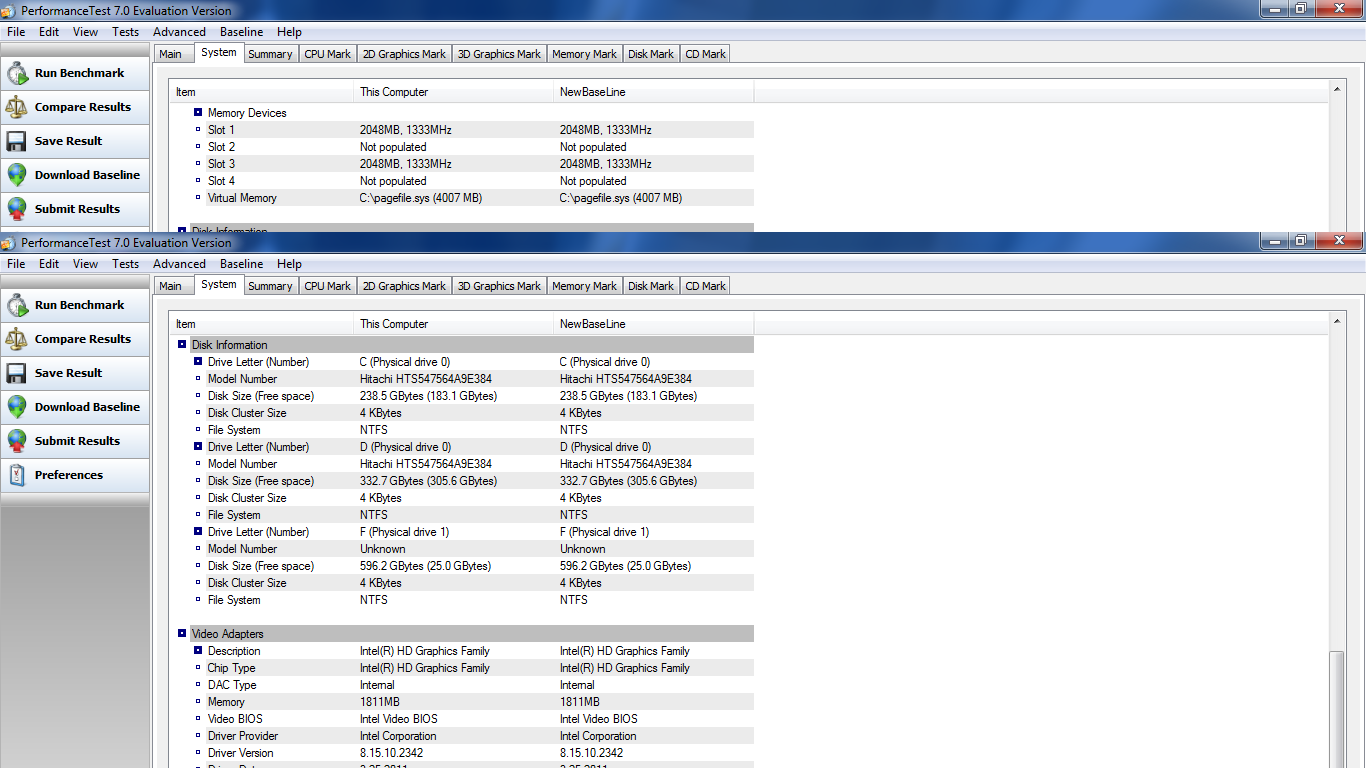This screenshot has width=1366, height=768.
Task: Click '332.7 GBytes (305.6 GBytes)' under NewBaseLine
Action: [628, 481]
